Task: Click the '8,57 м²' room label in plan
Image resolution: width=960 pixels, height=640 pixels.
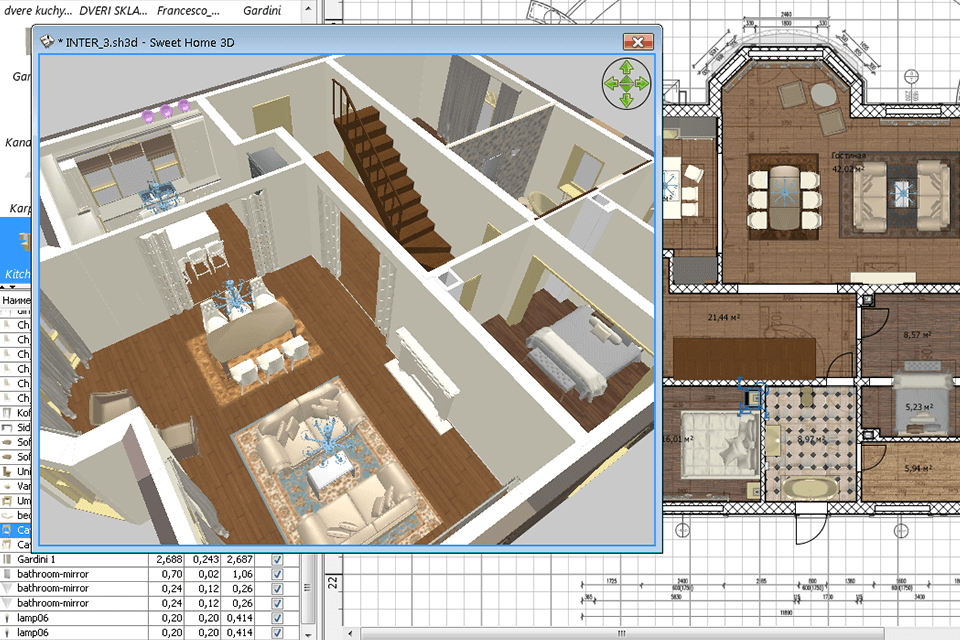Action: [x=917, y=335]
